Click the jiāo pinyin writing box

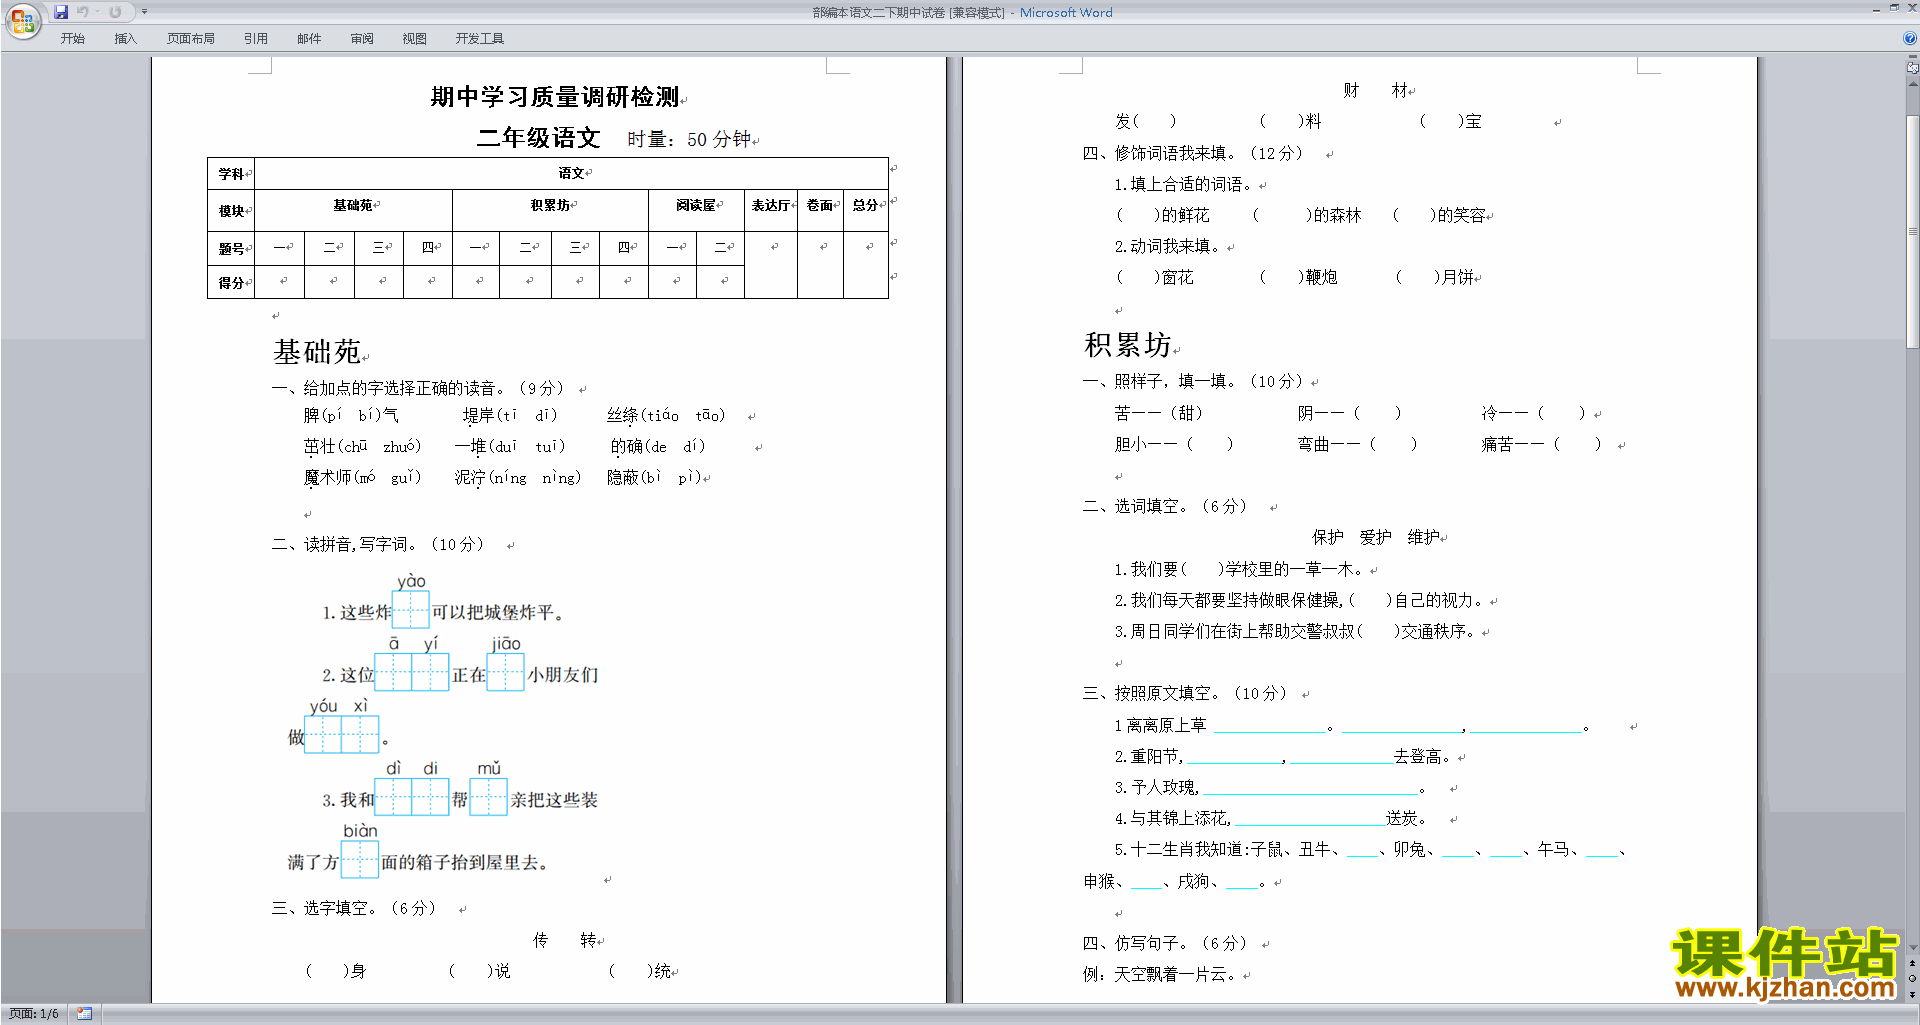coord(506,672)
